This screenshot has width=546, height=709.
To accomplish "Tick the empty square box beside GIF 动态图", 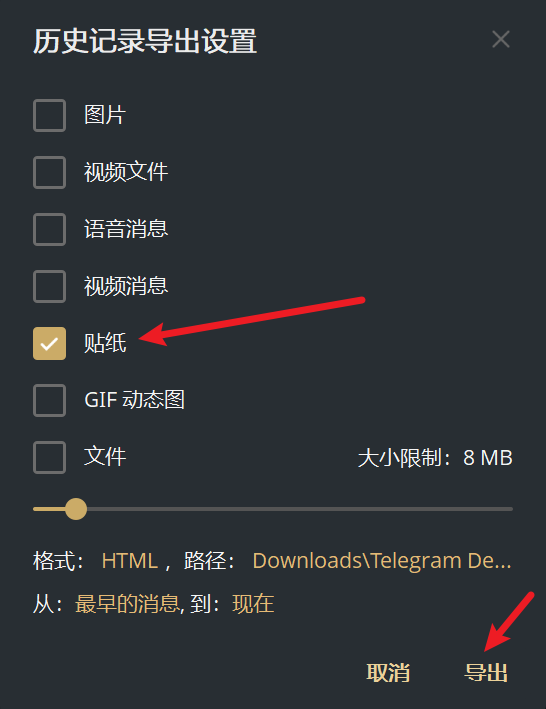I will [49, 400].
